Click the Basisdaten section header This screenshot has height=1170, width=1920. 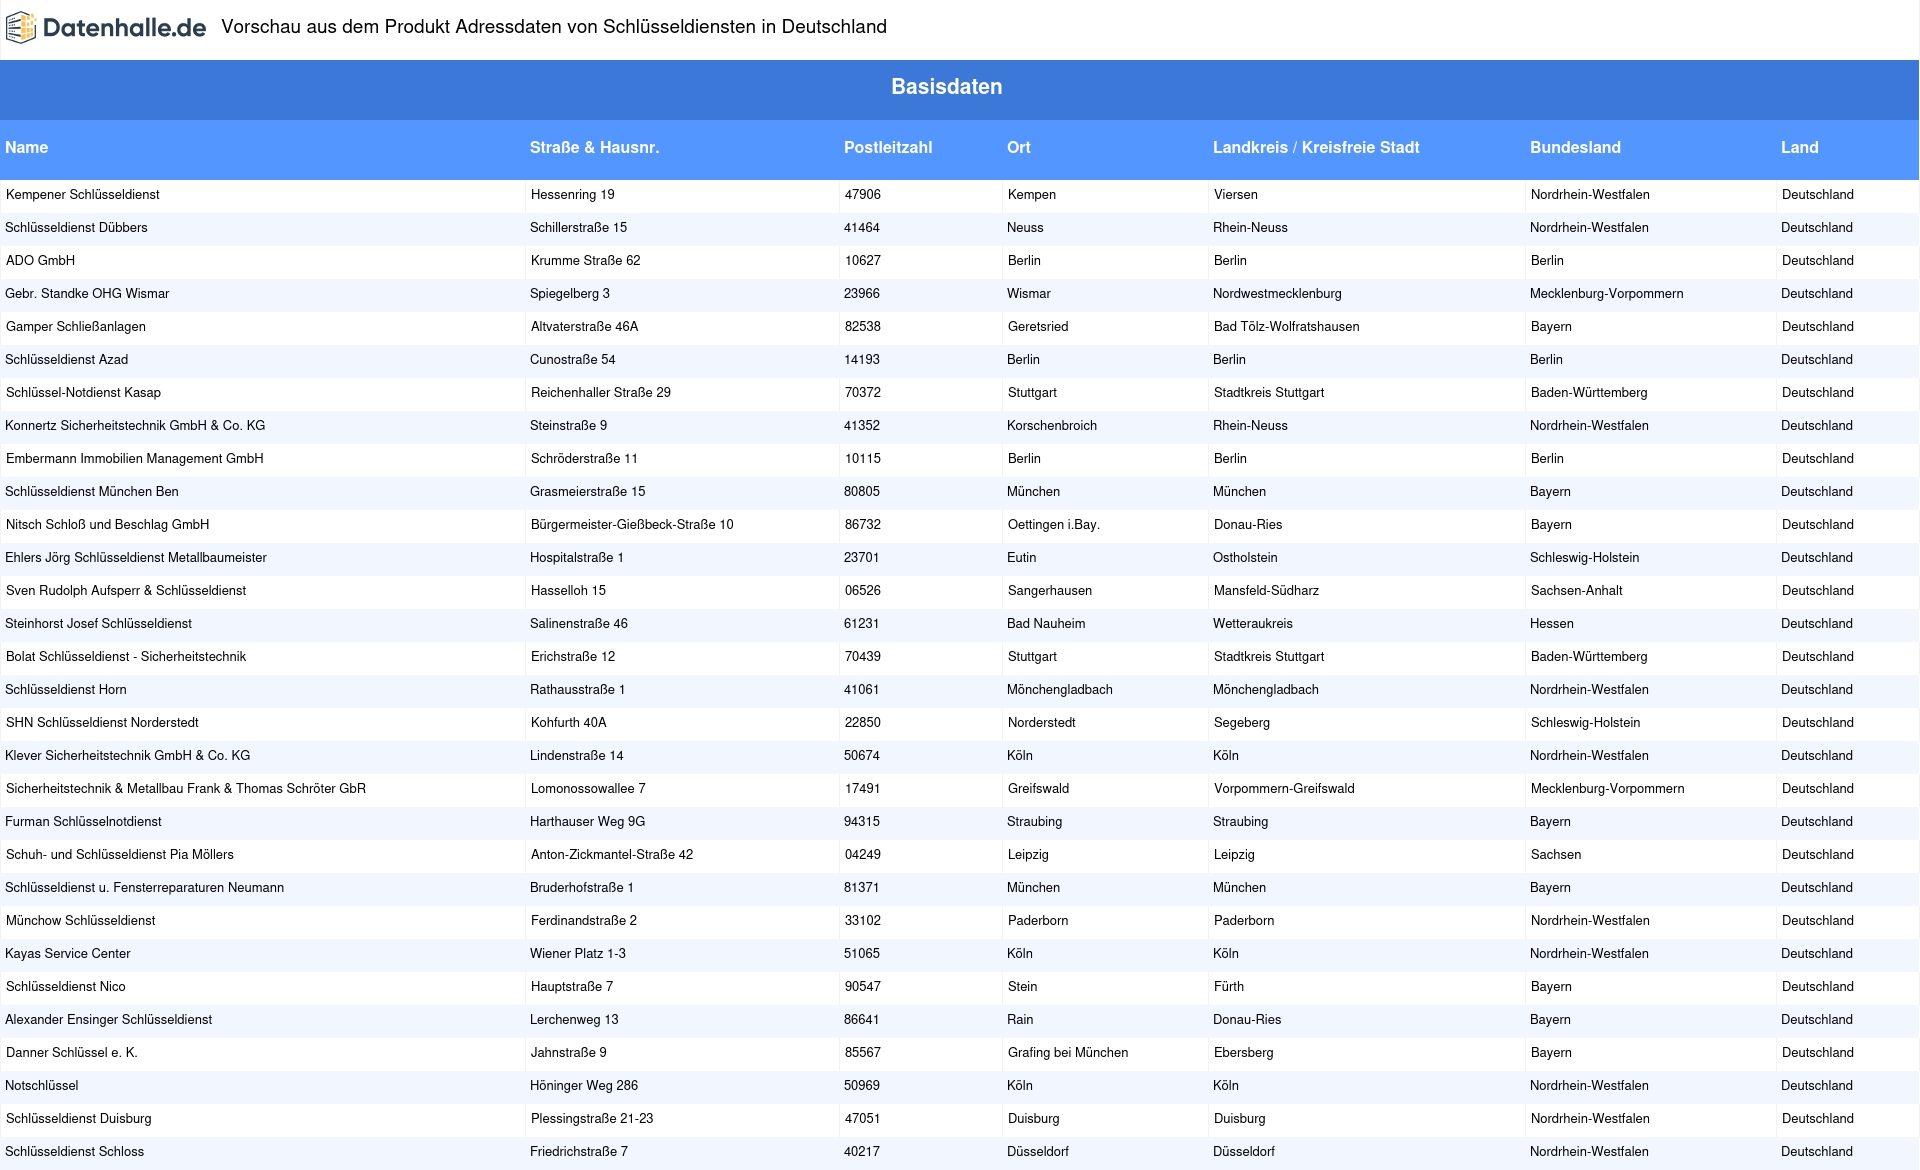tap(946, 87)
